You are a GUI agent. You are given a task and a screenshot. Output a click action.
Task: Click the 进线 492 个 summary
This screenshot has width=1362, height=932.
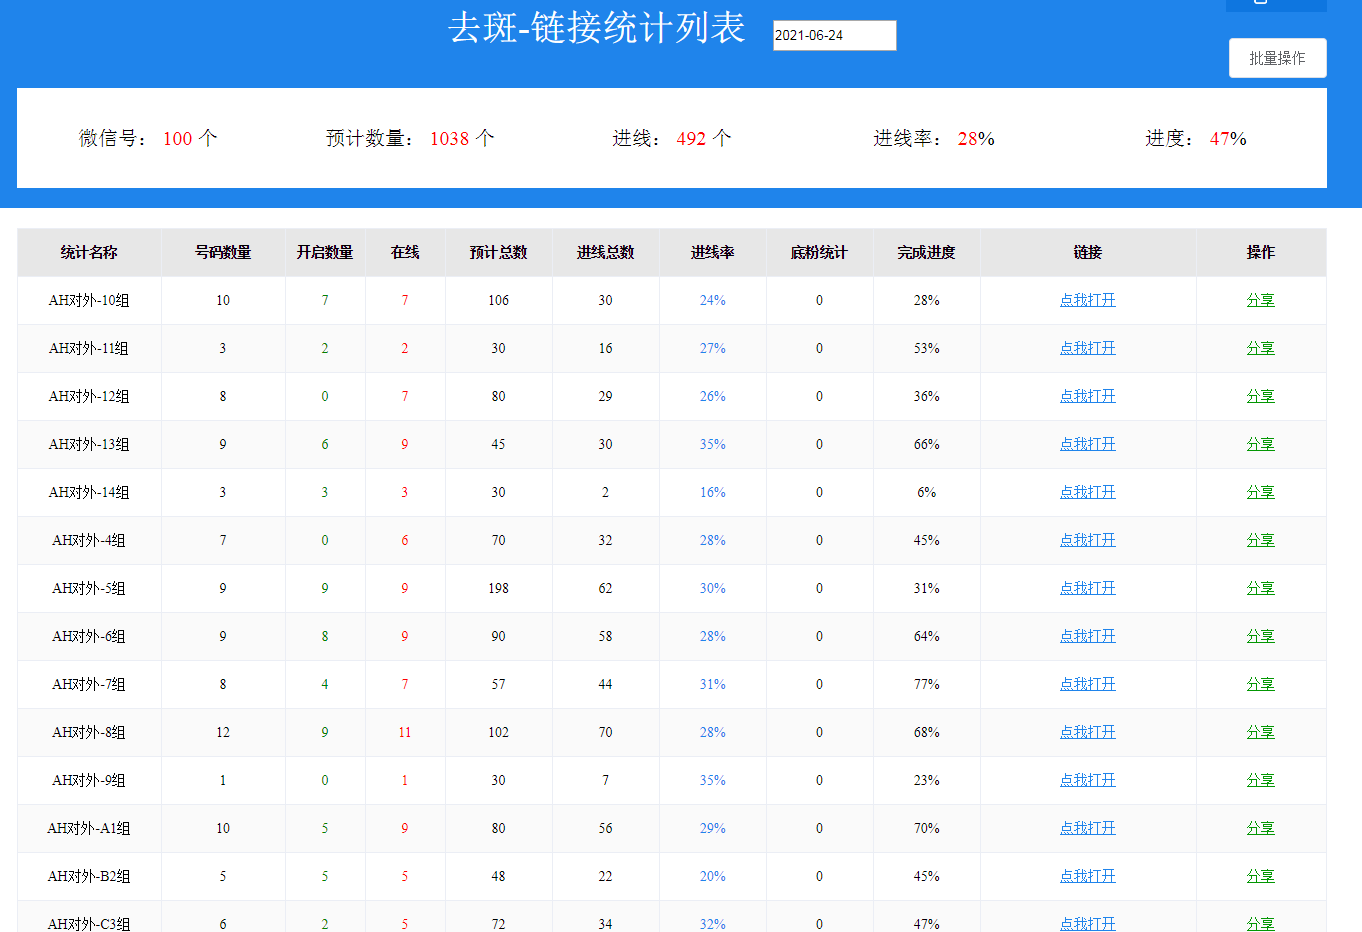pos(672,138)
